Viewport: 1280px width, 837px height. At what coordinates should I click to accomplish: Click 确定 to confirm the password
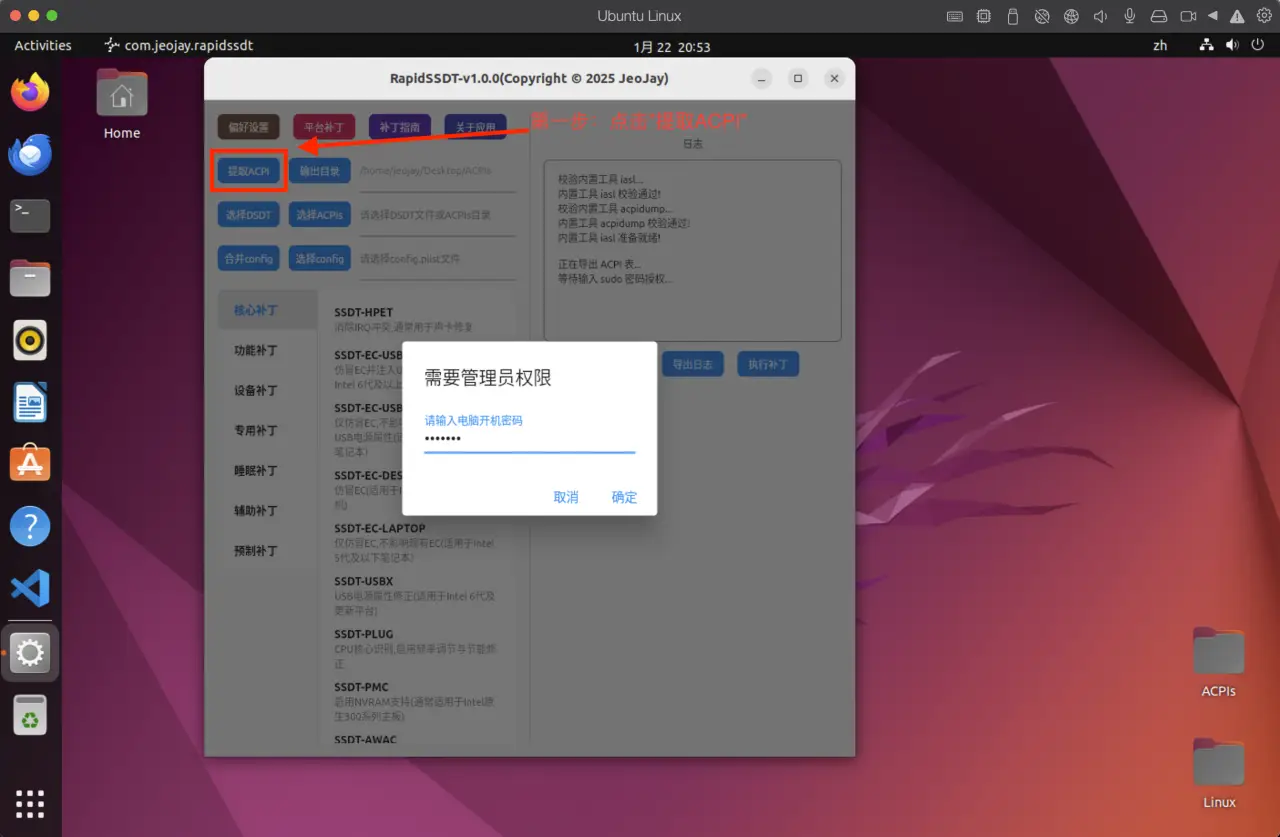pyautogui.click(x=624, y=497)
